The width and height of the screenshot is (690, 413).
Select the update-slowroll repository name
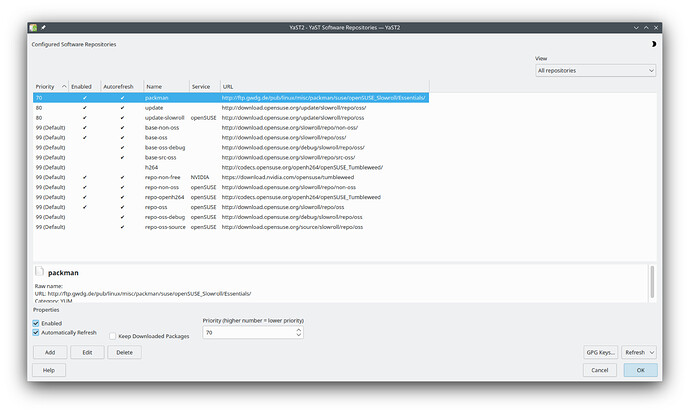[x=165, y=118]
